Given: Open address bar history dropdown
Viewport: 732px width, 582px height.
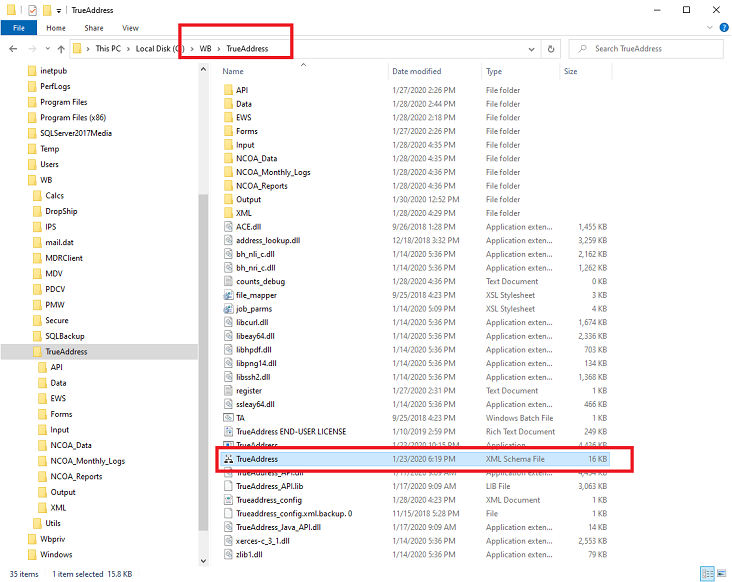Looking at the screenshot, I should (531, 49).
